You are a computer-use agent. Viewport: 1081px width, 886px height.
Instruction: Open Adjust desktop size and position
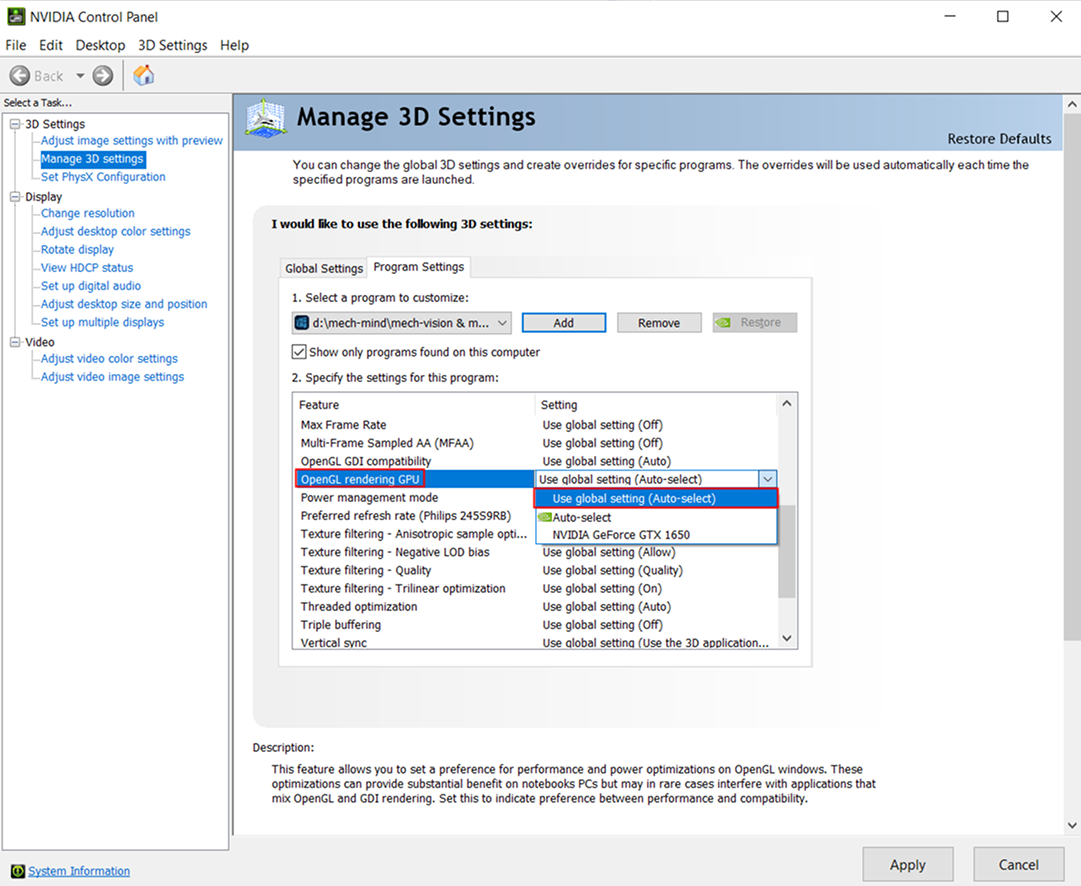tap(124, 304)
